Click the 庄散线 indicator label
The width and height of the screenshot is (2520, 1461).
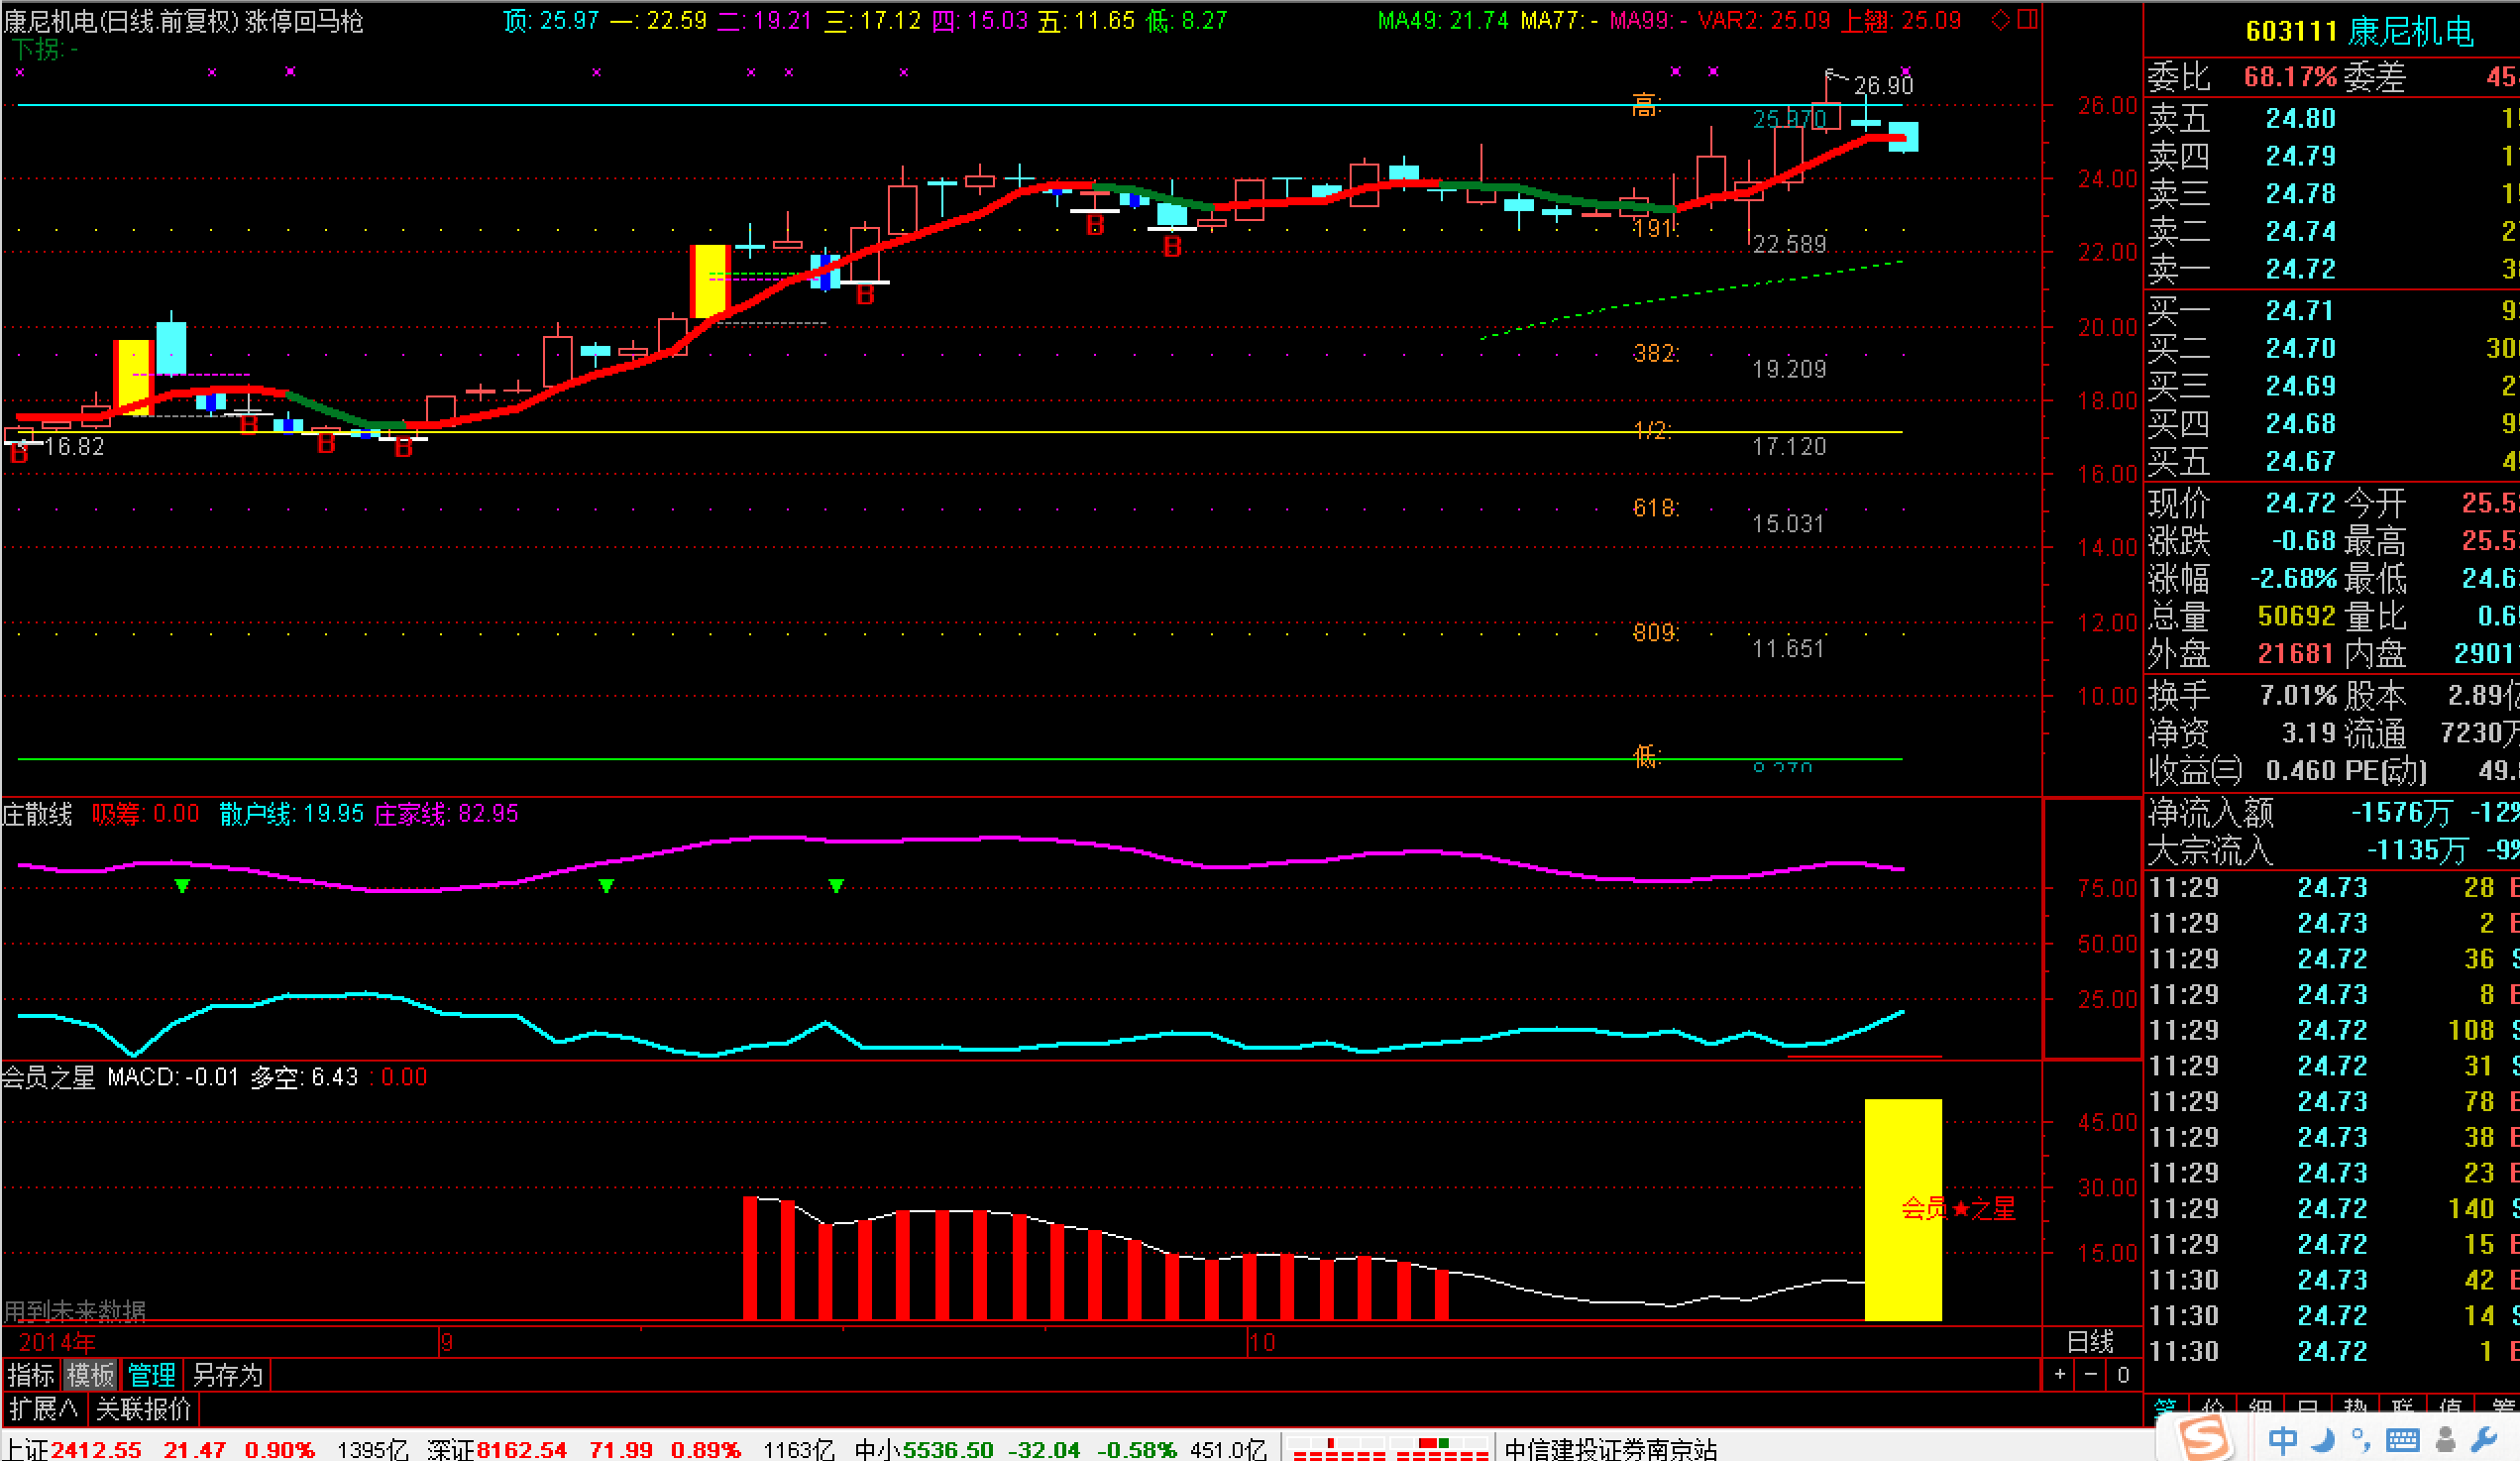pyautogui.click(x=37, y=814)
